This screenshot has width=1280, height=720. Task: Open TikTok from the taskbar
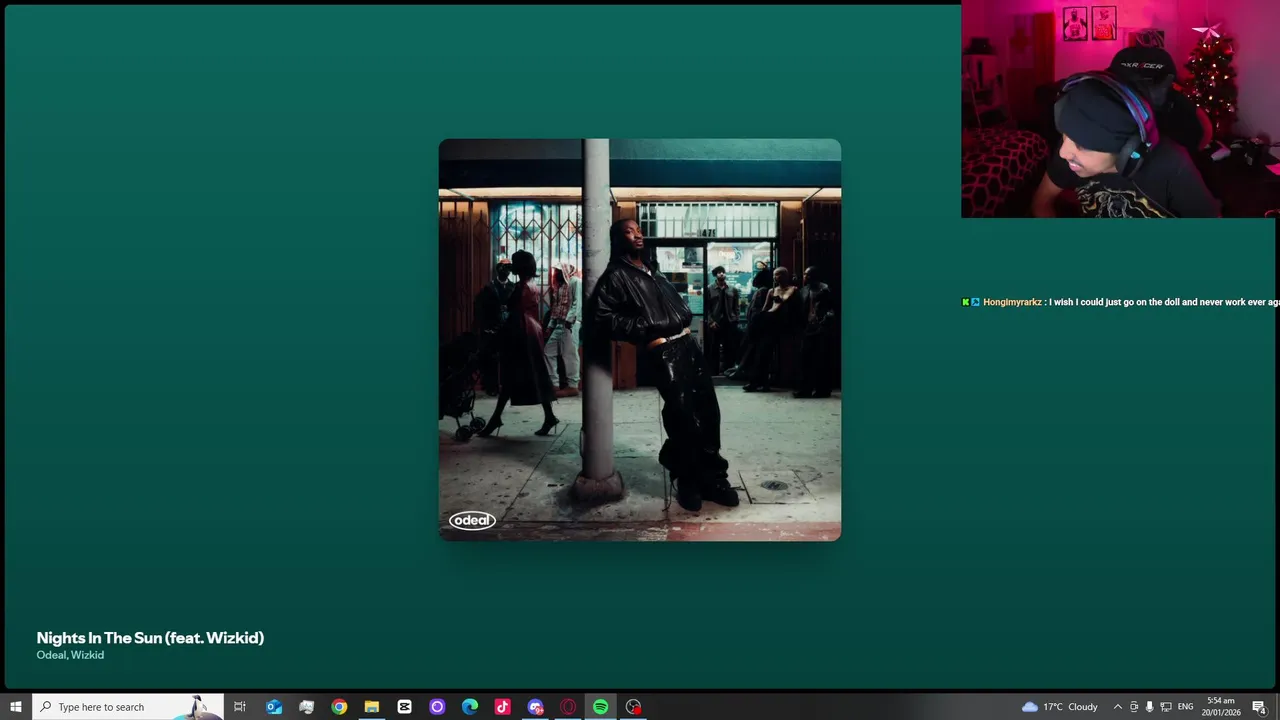(502, 707)
